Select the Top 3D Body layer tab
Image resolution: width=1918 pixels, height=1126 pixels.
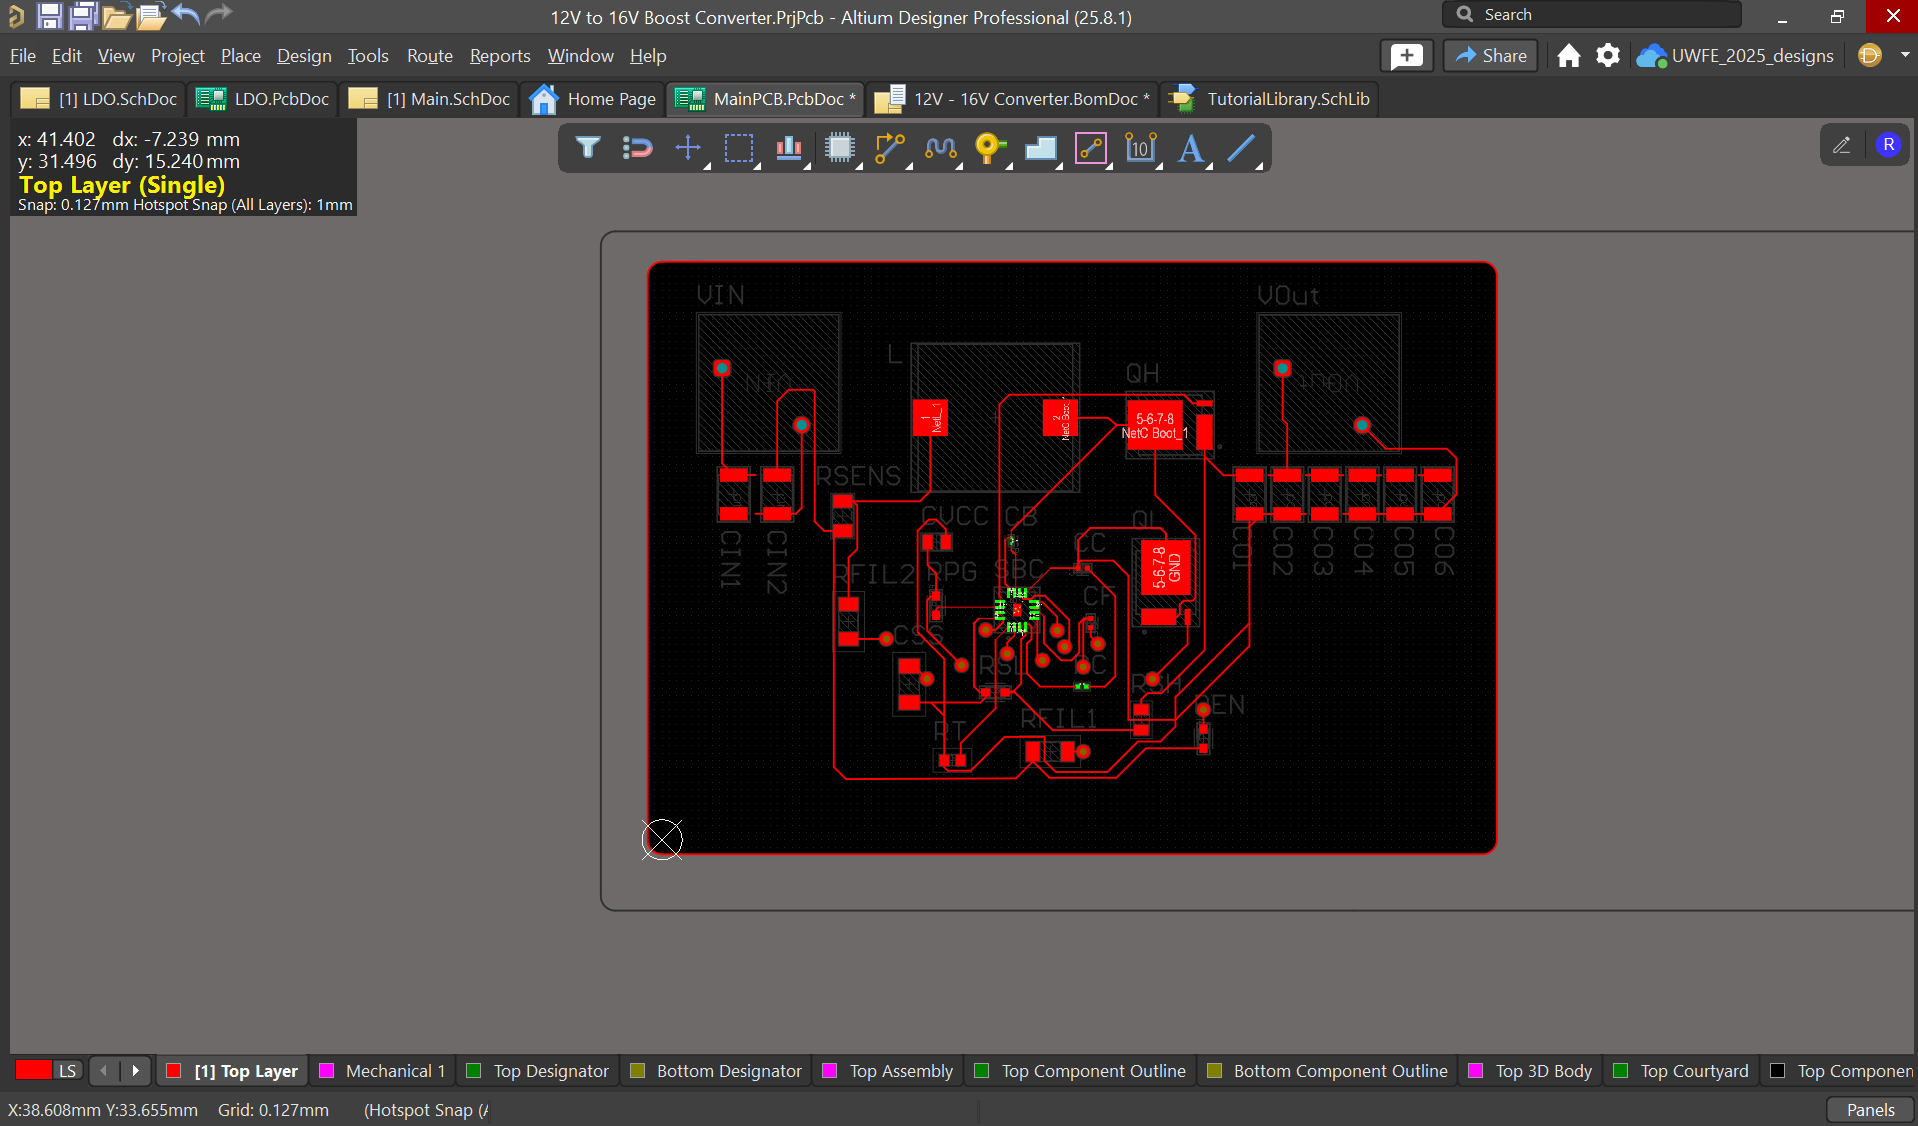(1531, 1071)
